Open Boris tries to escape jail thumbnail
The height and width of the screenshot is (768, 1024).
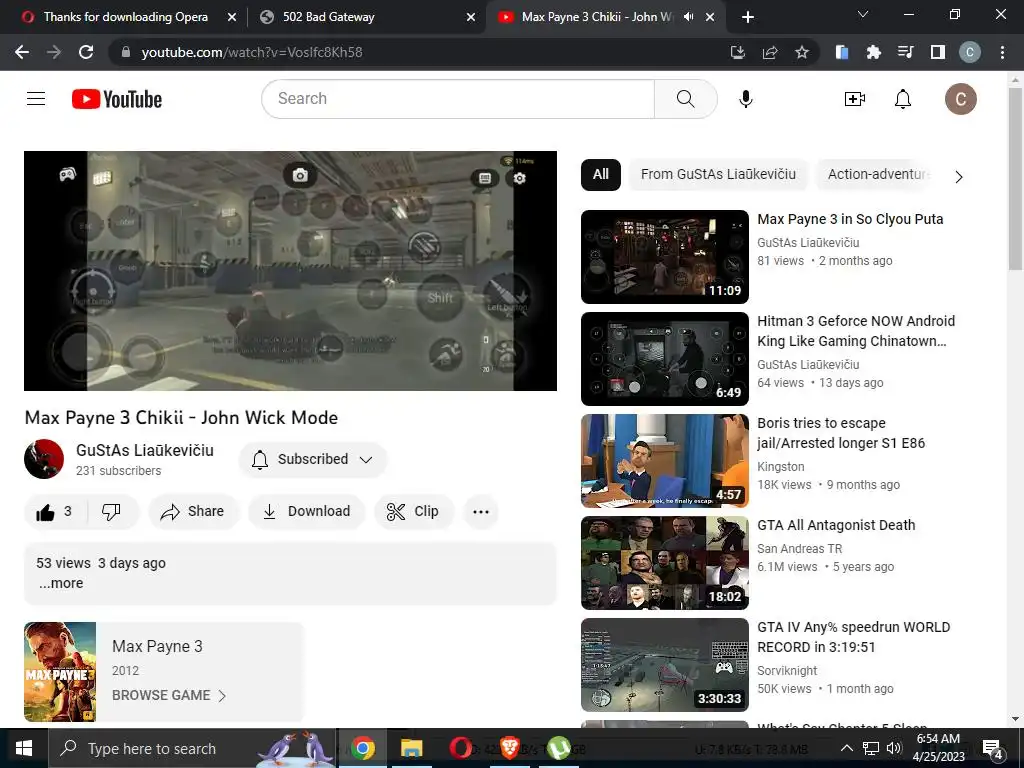665,460
